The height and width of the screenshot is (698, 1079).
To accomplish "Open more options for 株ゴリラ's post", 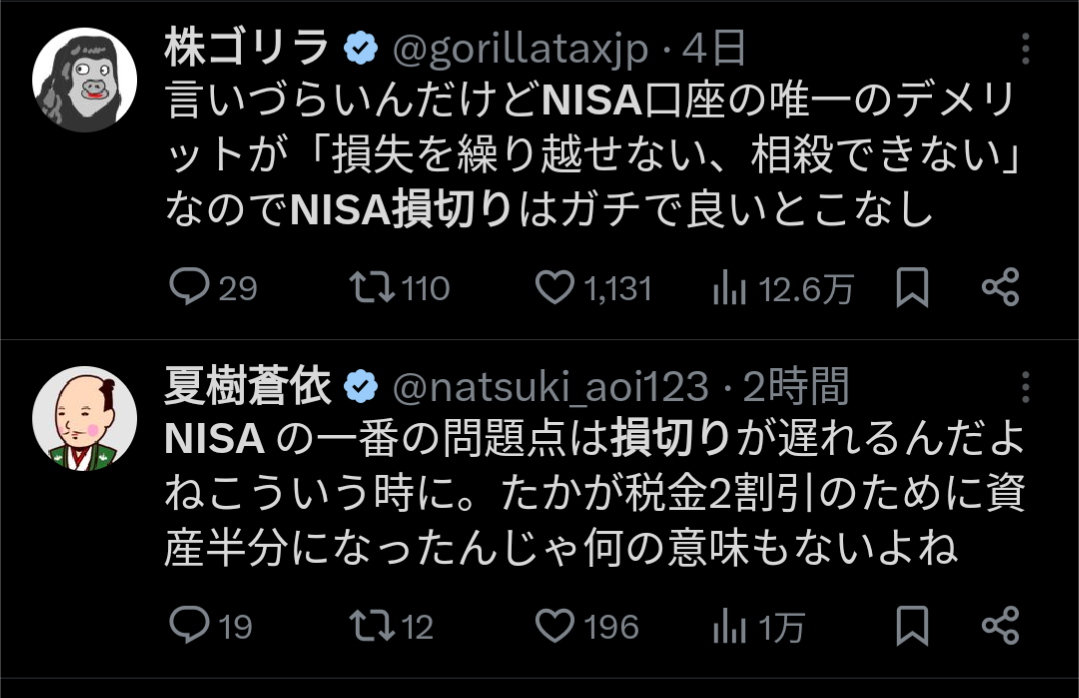I will click(x=1026, y=50).
